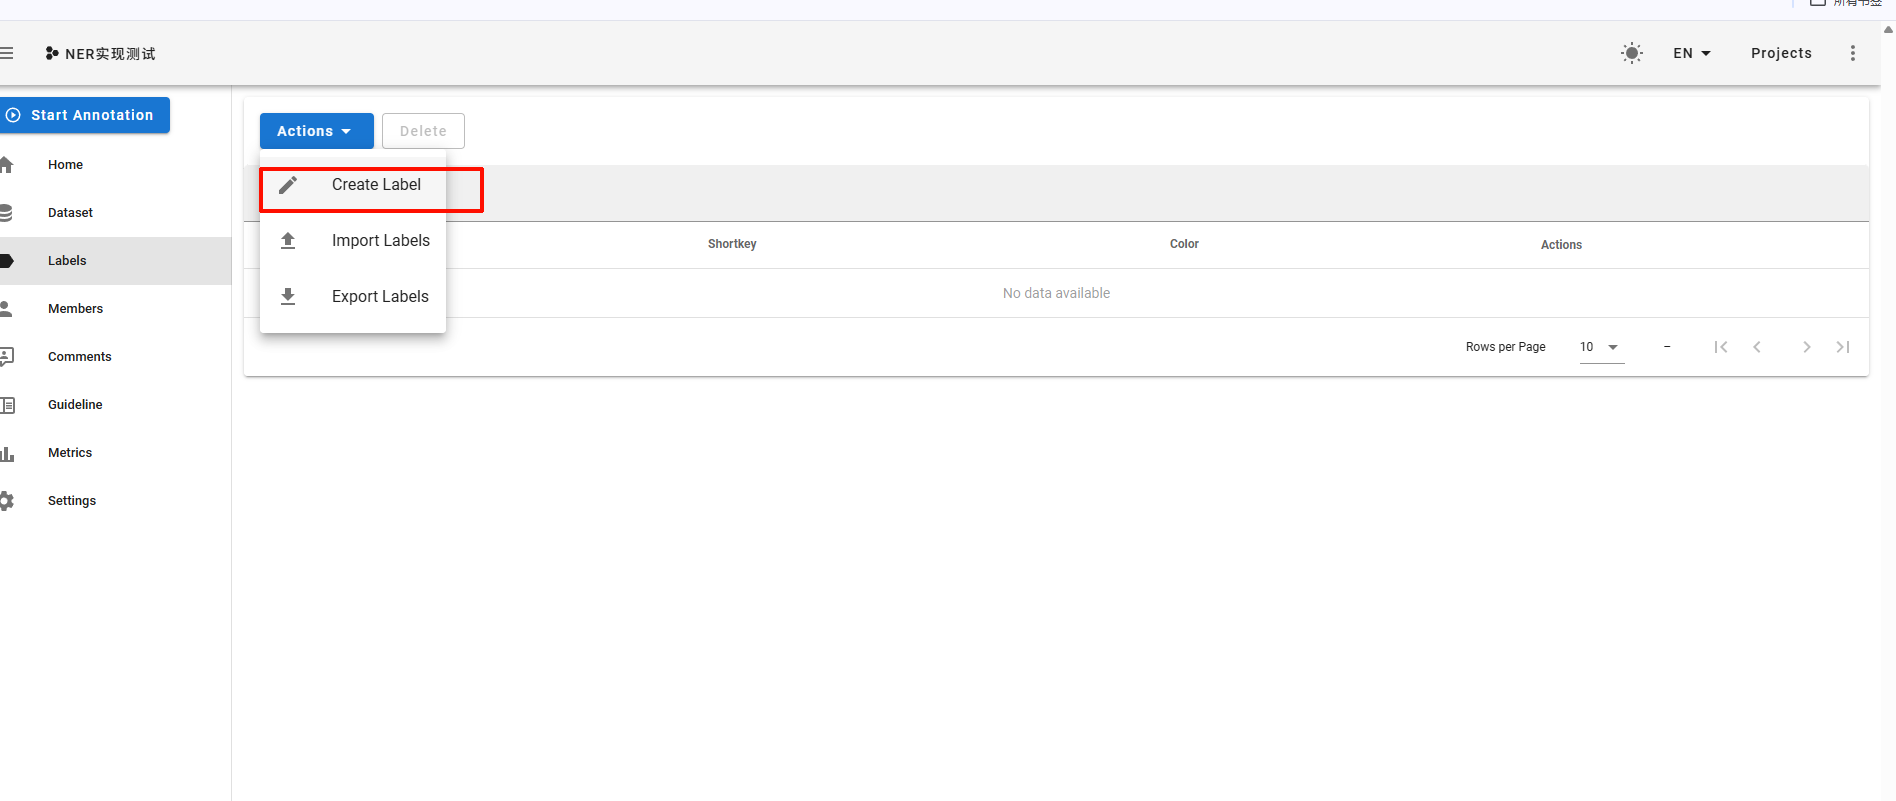Click the Dataset database icon

click(6, 213)
